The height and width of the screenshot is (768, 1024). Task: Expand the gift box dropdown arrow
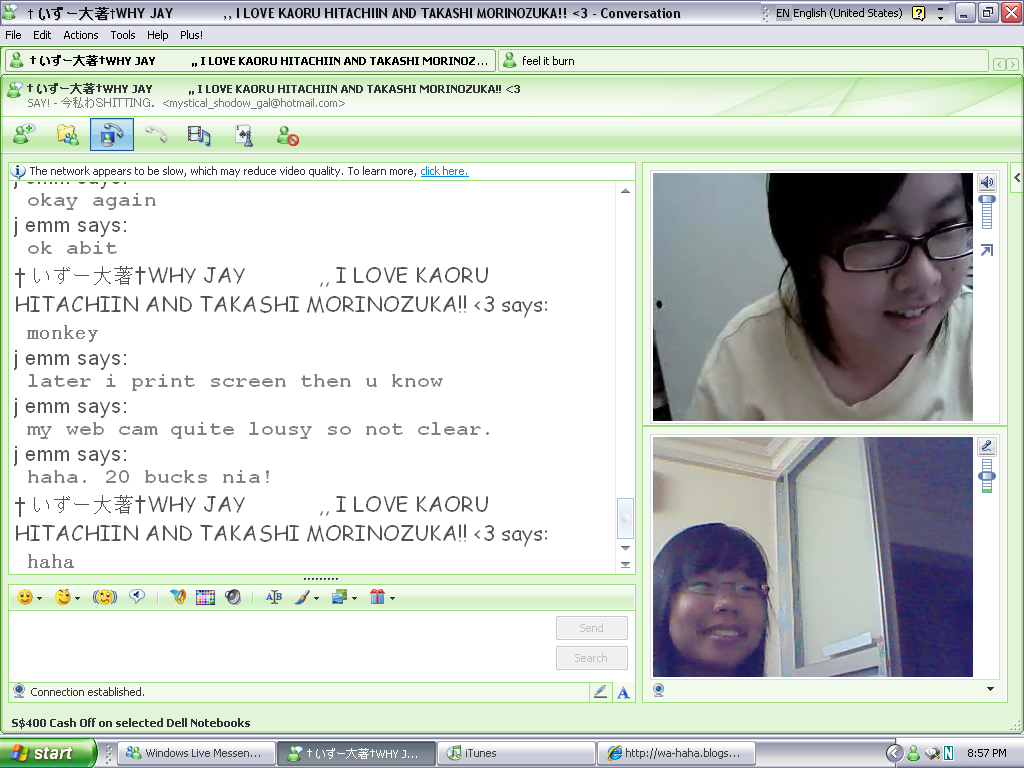tap(392, 598)
